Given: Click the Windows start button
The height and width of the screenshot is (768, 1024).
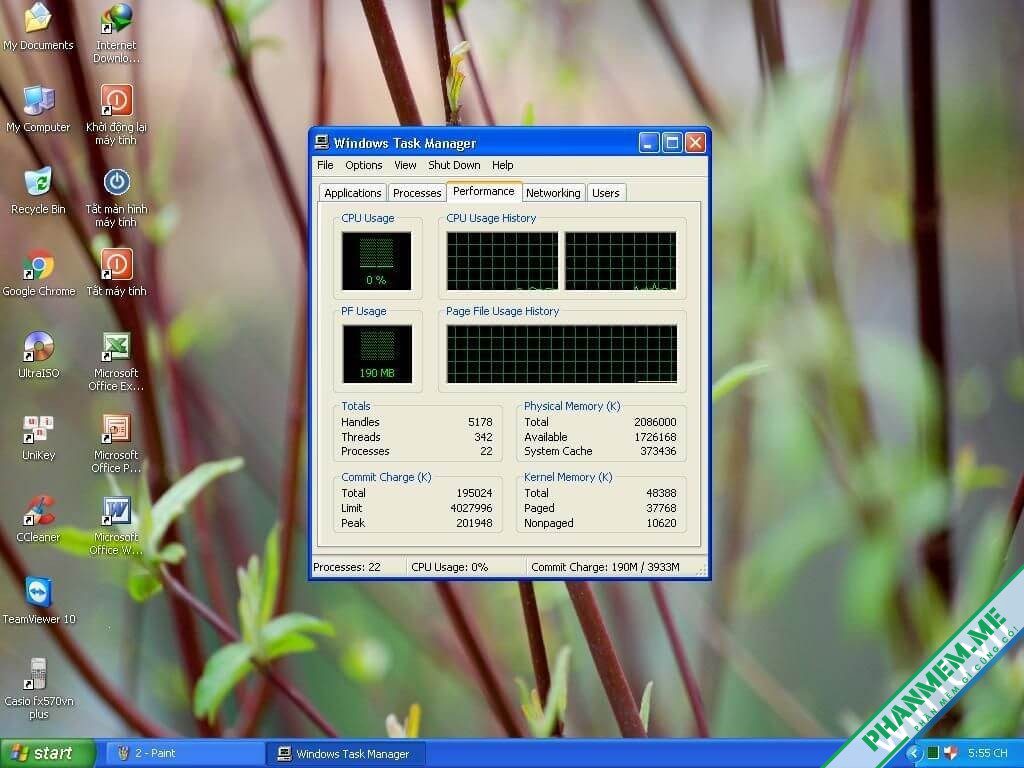Looking at the screenshot, I should pos(47,753).
